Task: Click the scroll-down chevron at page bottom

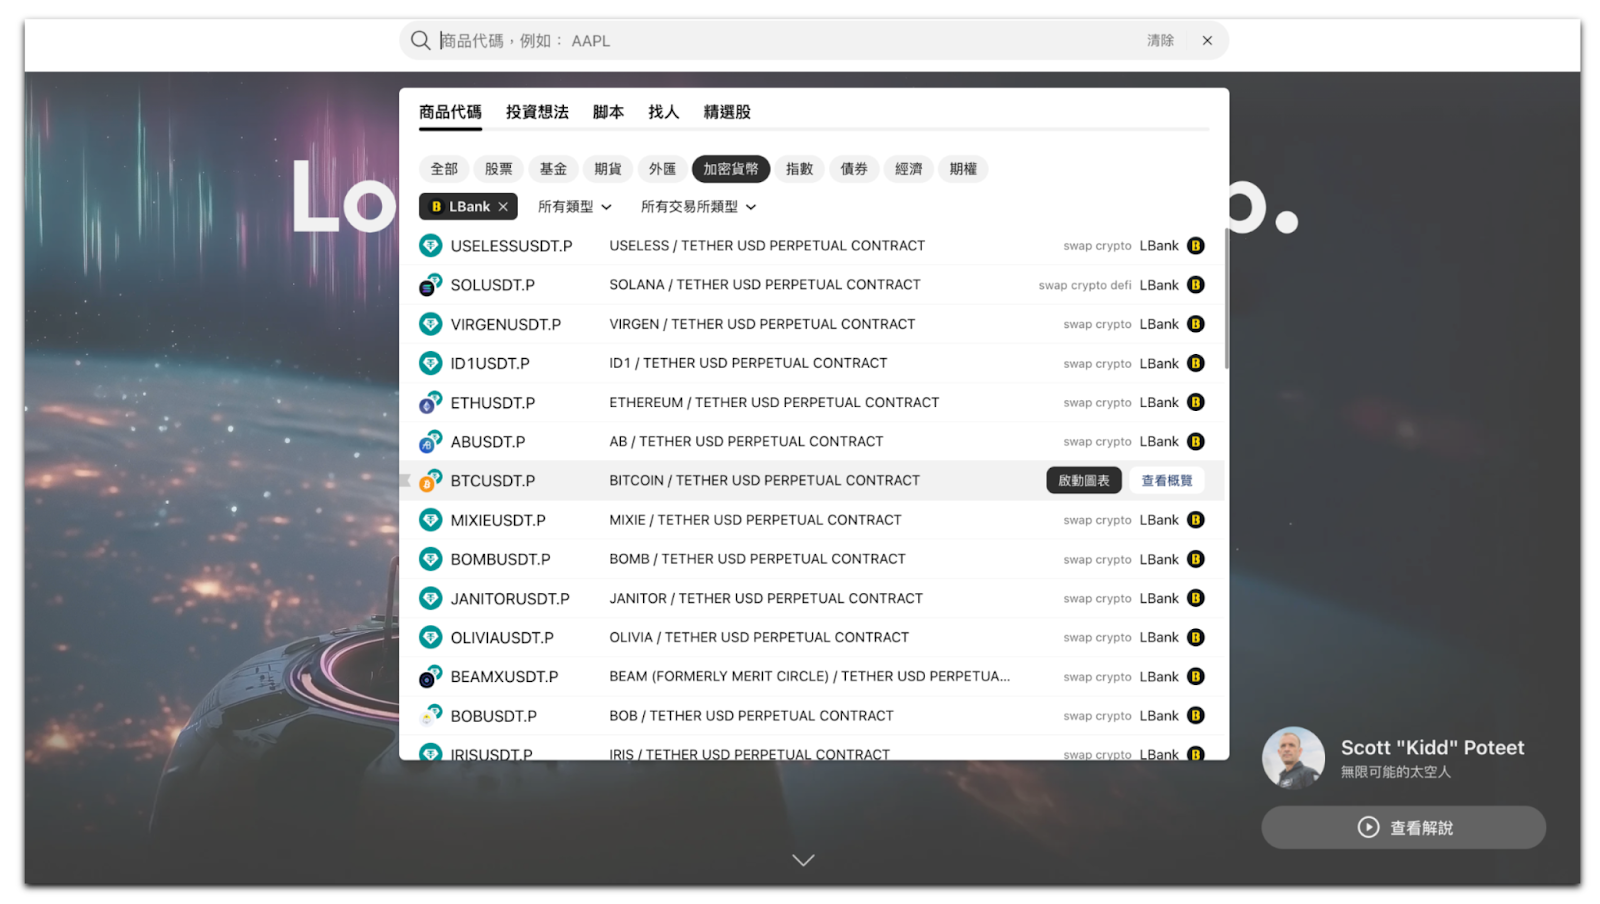Action: (x=803, y=860)
